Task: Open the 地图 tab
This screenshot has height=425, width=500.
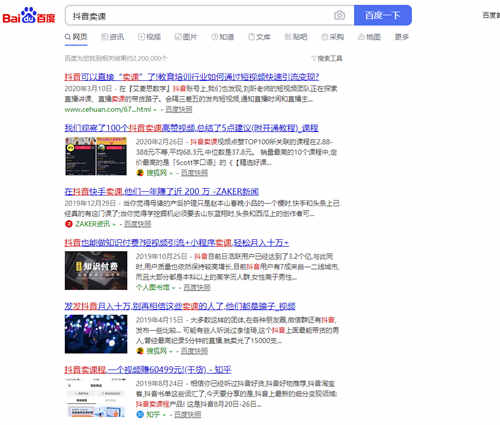Action: tap(369, 37)
